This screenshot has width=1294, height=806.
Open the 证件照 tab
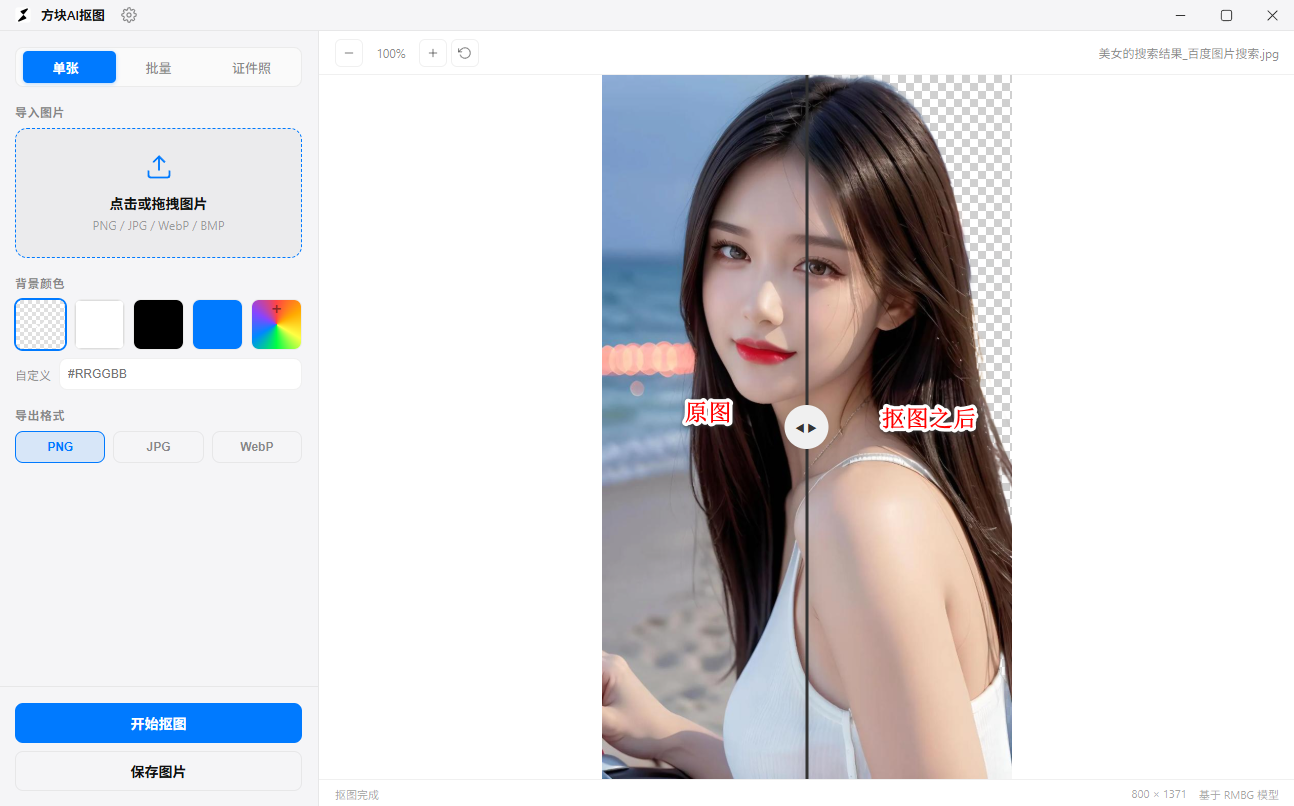pyautogui.click(x=252, y=68)
